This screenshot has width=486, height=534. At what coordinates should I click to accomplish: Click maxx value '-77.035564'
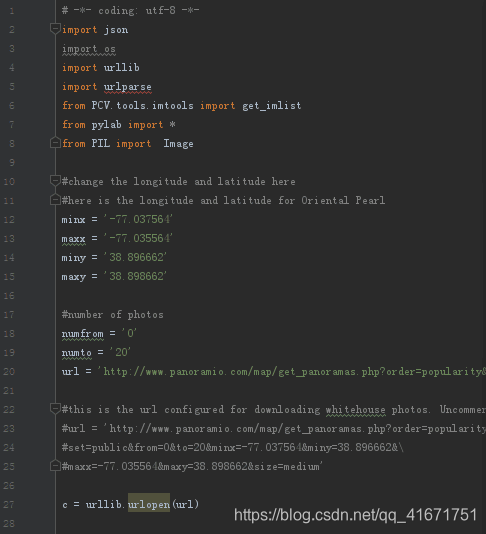[x=138, y=238]
